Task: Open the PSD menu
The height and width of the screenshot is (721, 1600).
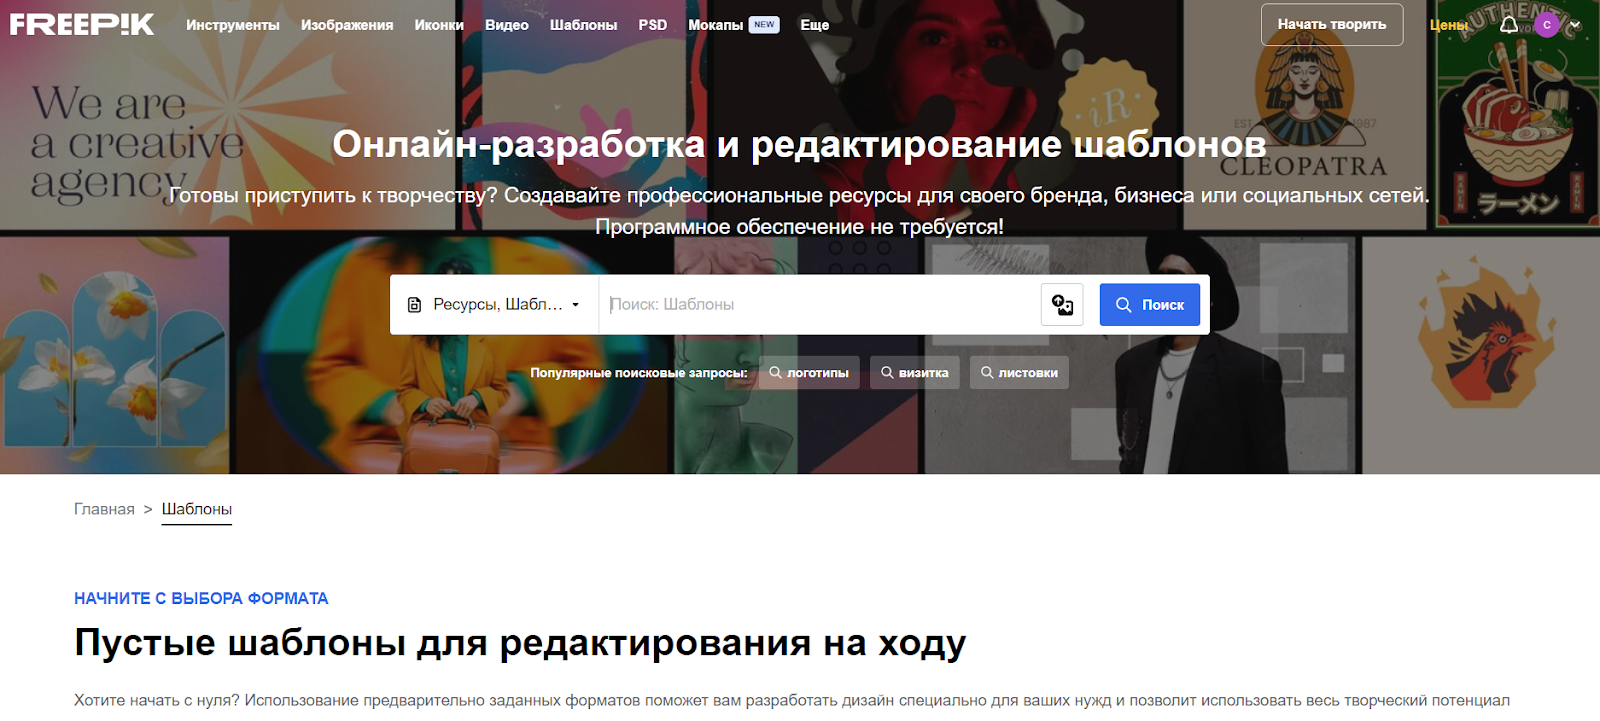Action: pyautogui.click(x=653, y=25)
